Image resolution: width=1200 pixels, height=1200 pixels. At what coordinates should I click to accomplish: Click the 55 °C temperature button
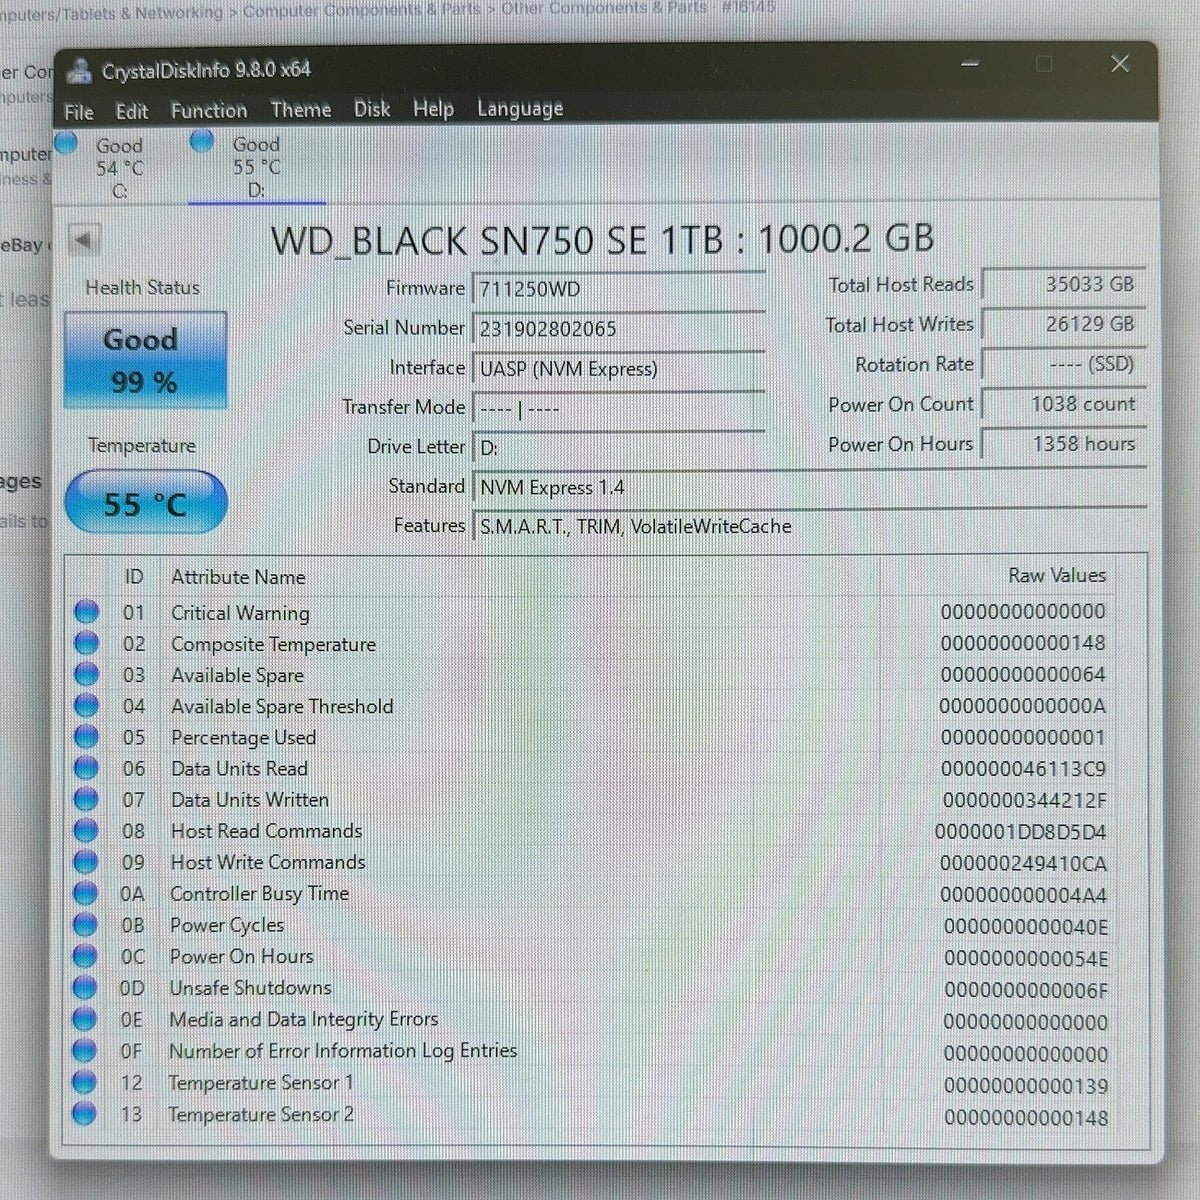[x=145, y=503]
